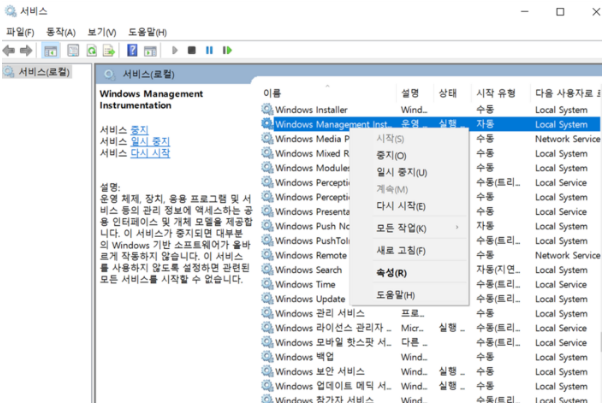
Task: Open the blue Help question-mark icon
Action: [132, 50]
